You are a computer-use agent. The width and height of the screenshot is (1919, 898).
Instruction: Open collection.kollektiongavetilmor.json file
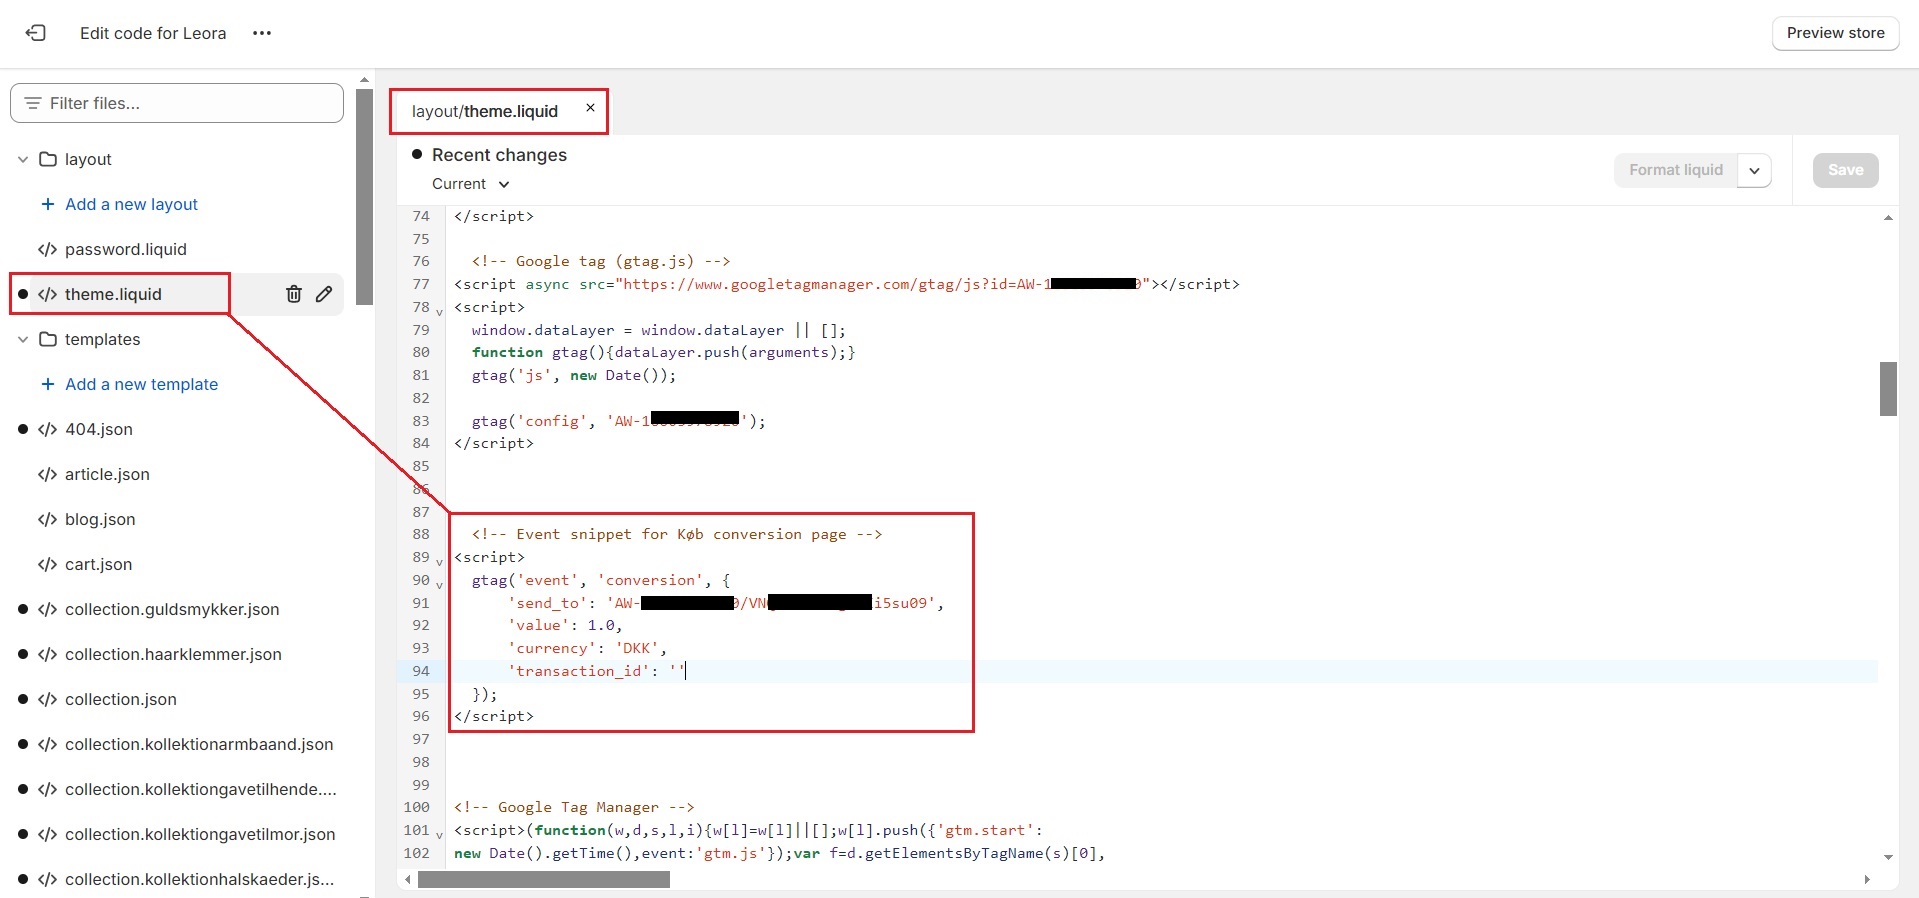coord(200,834)
